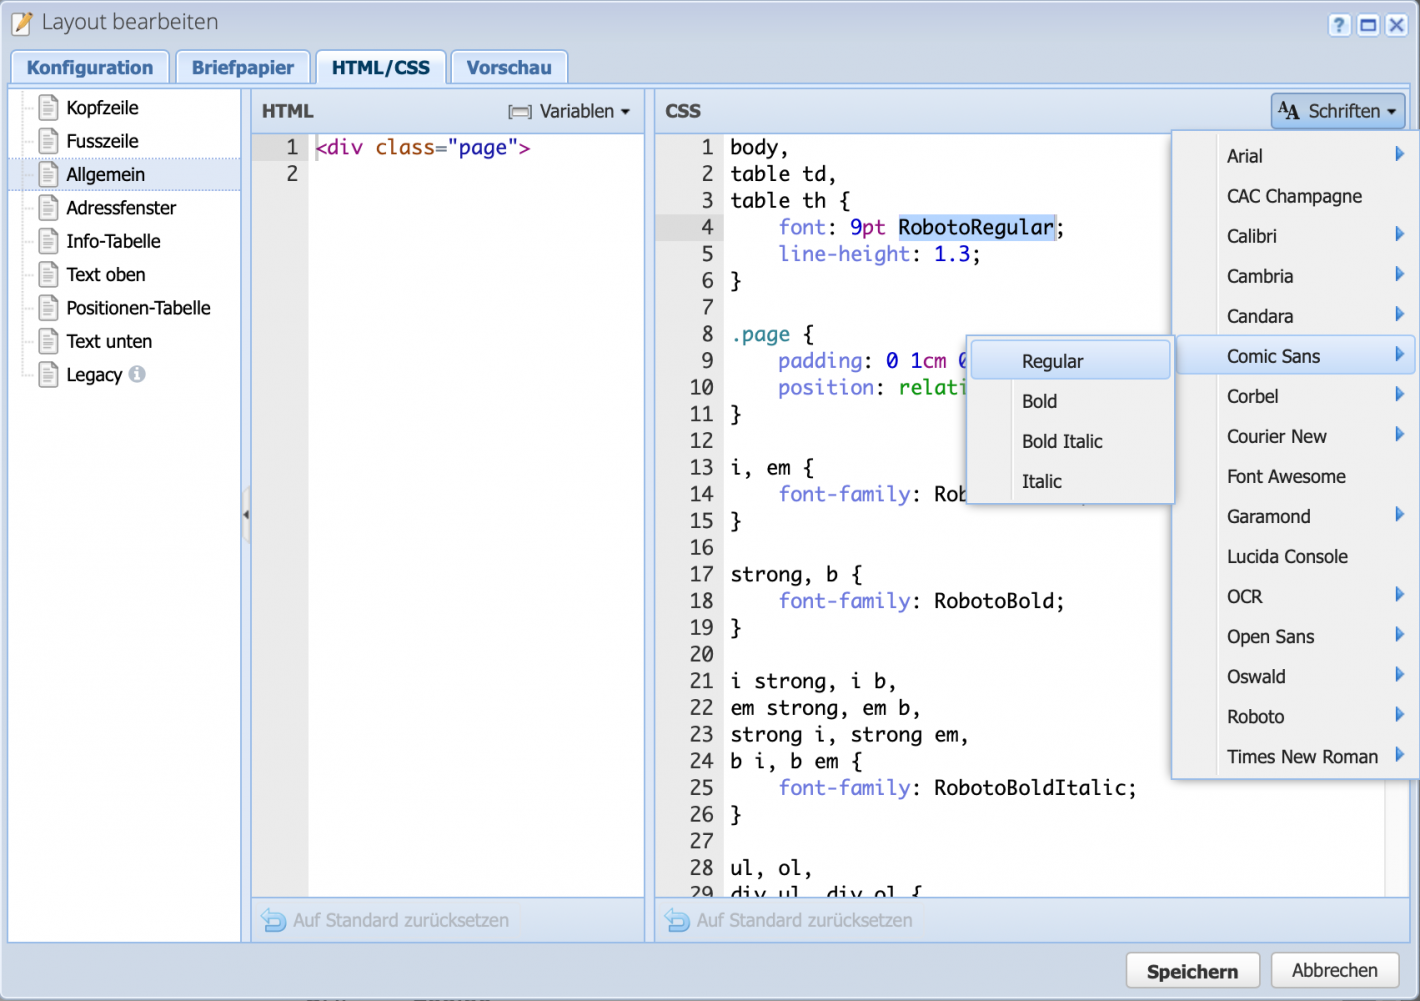The height and width of the screenshot is (1001, 1420).
Task: Click the undo icon on HTML Auf Standard zurücksetzen
Action: [x=273, y=920]
